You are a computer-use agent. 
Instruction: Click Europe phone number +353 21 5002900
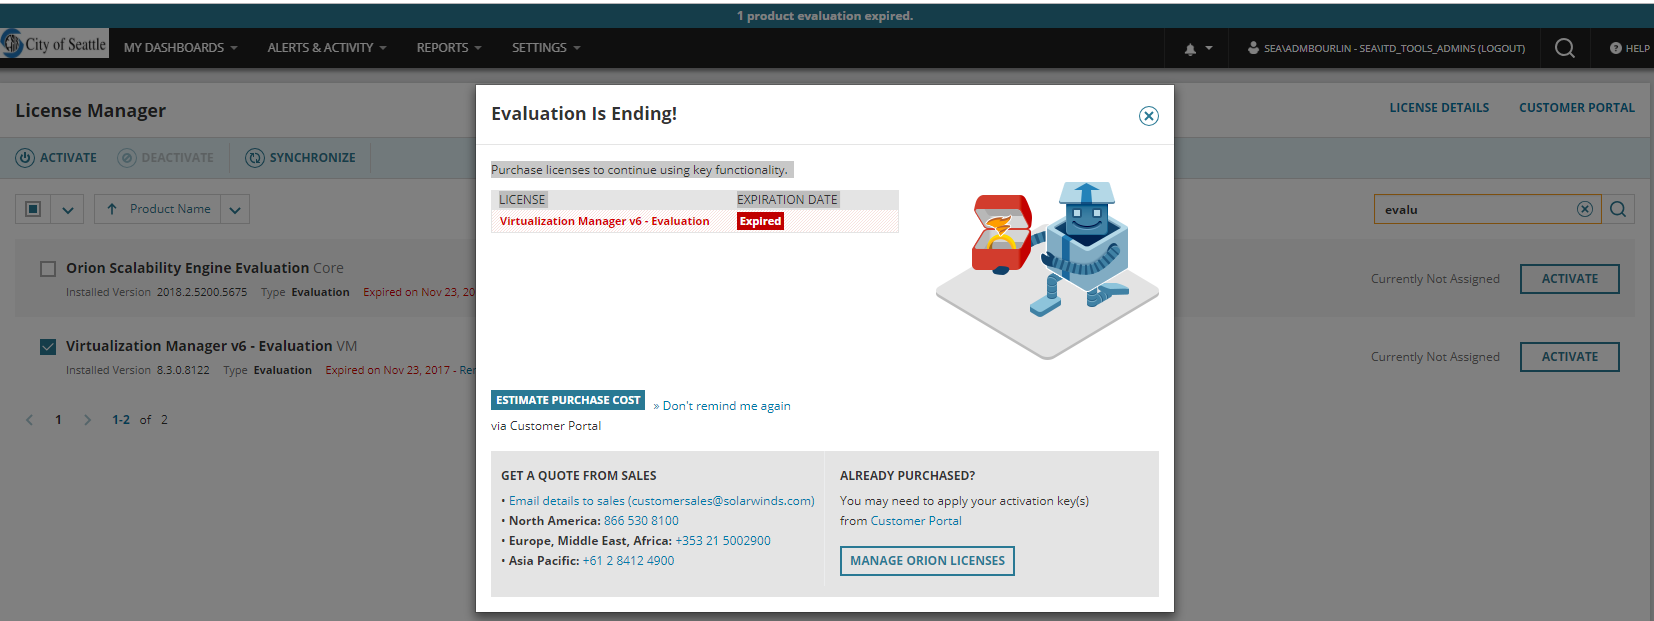[x=723, y=541]
